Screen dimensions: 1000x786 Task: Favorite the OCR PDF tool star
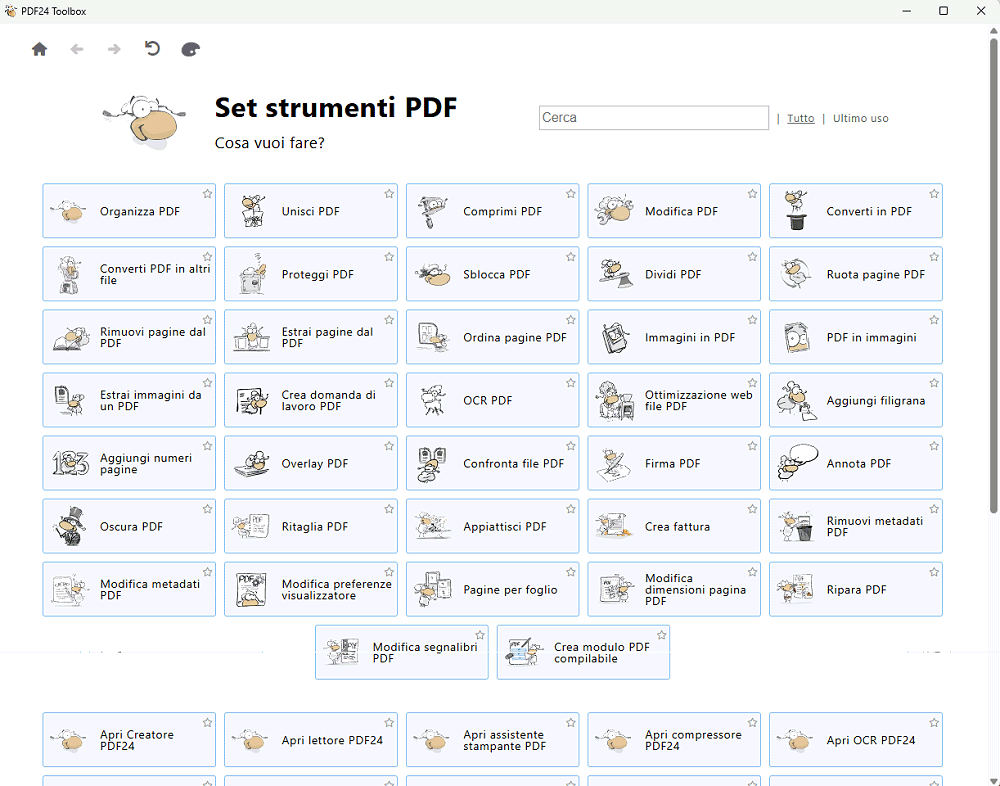point(571,383)
